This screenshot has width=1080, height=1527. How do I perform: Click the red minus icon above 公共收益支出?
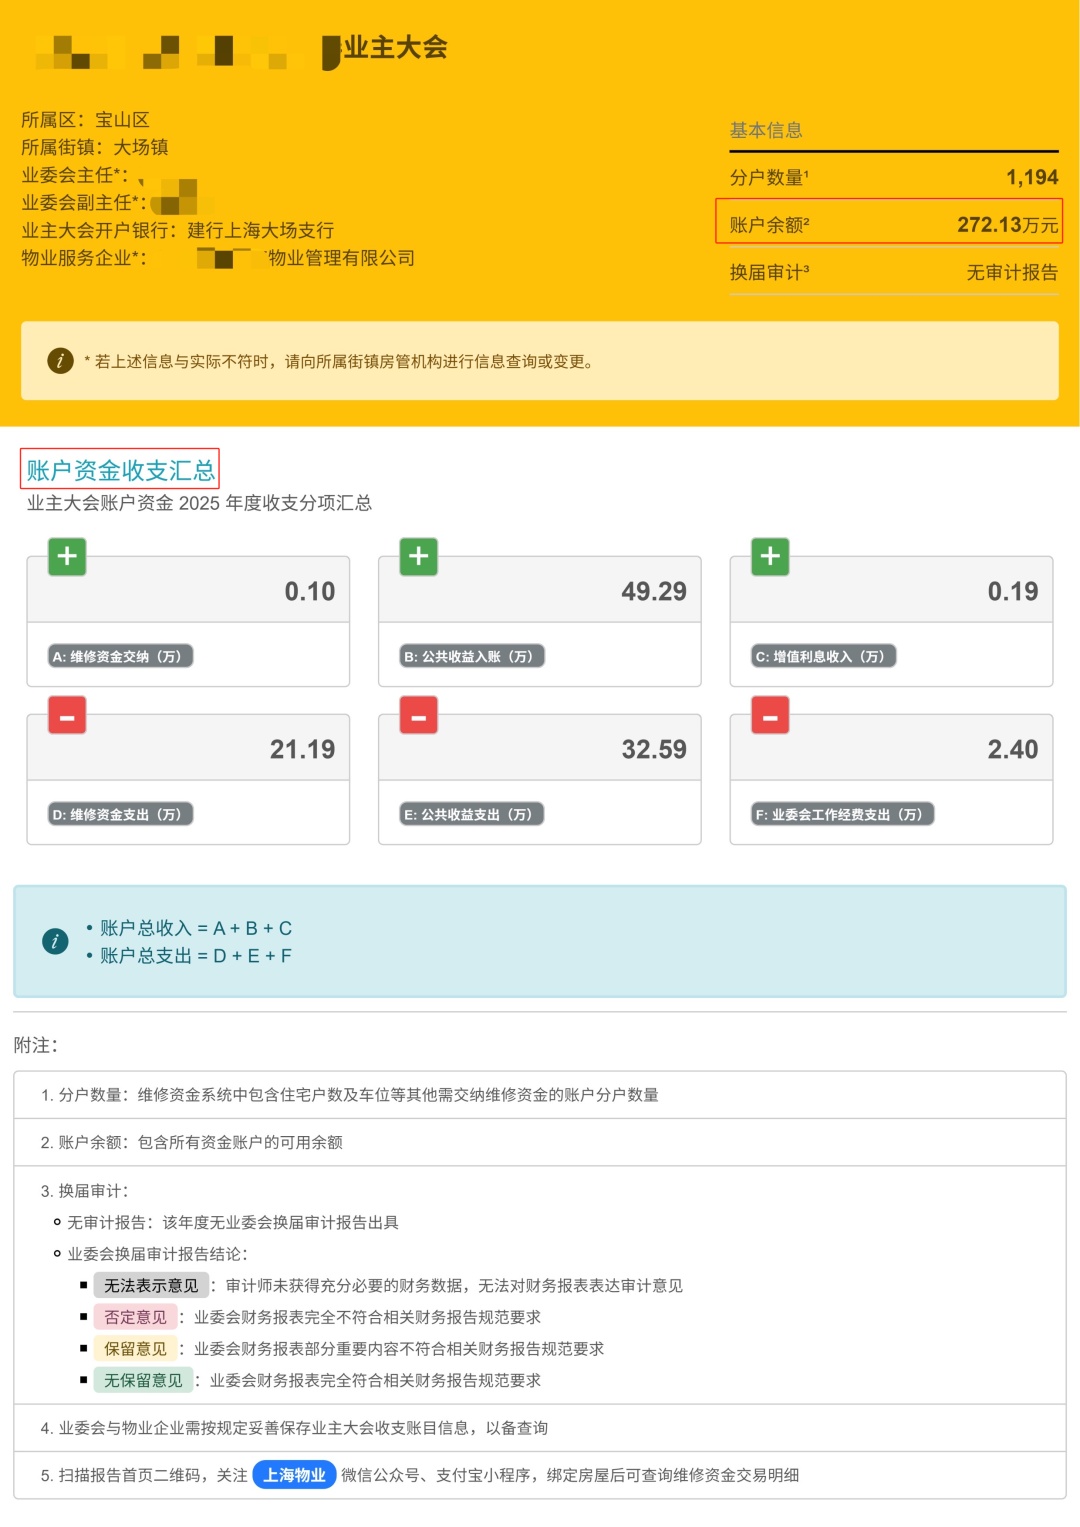(419, 715)
